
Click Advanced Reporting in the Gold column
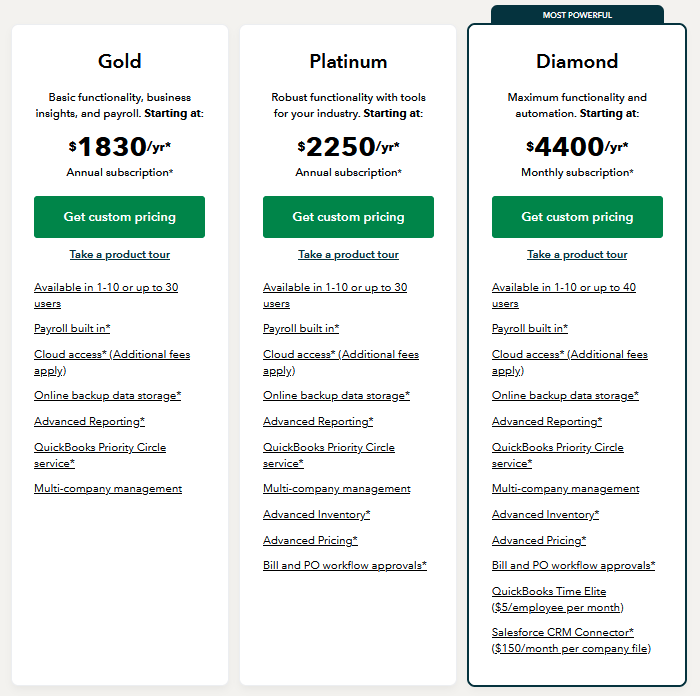[x=89, y=422]
